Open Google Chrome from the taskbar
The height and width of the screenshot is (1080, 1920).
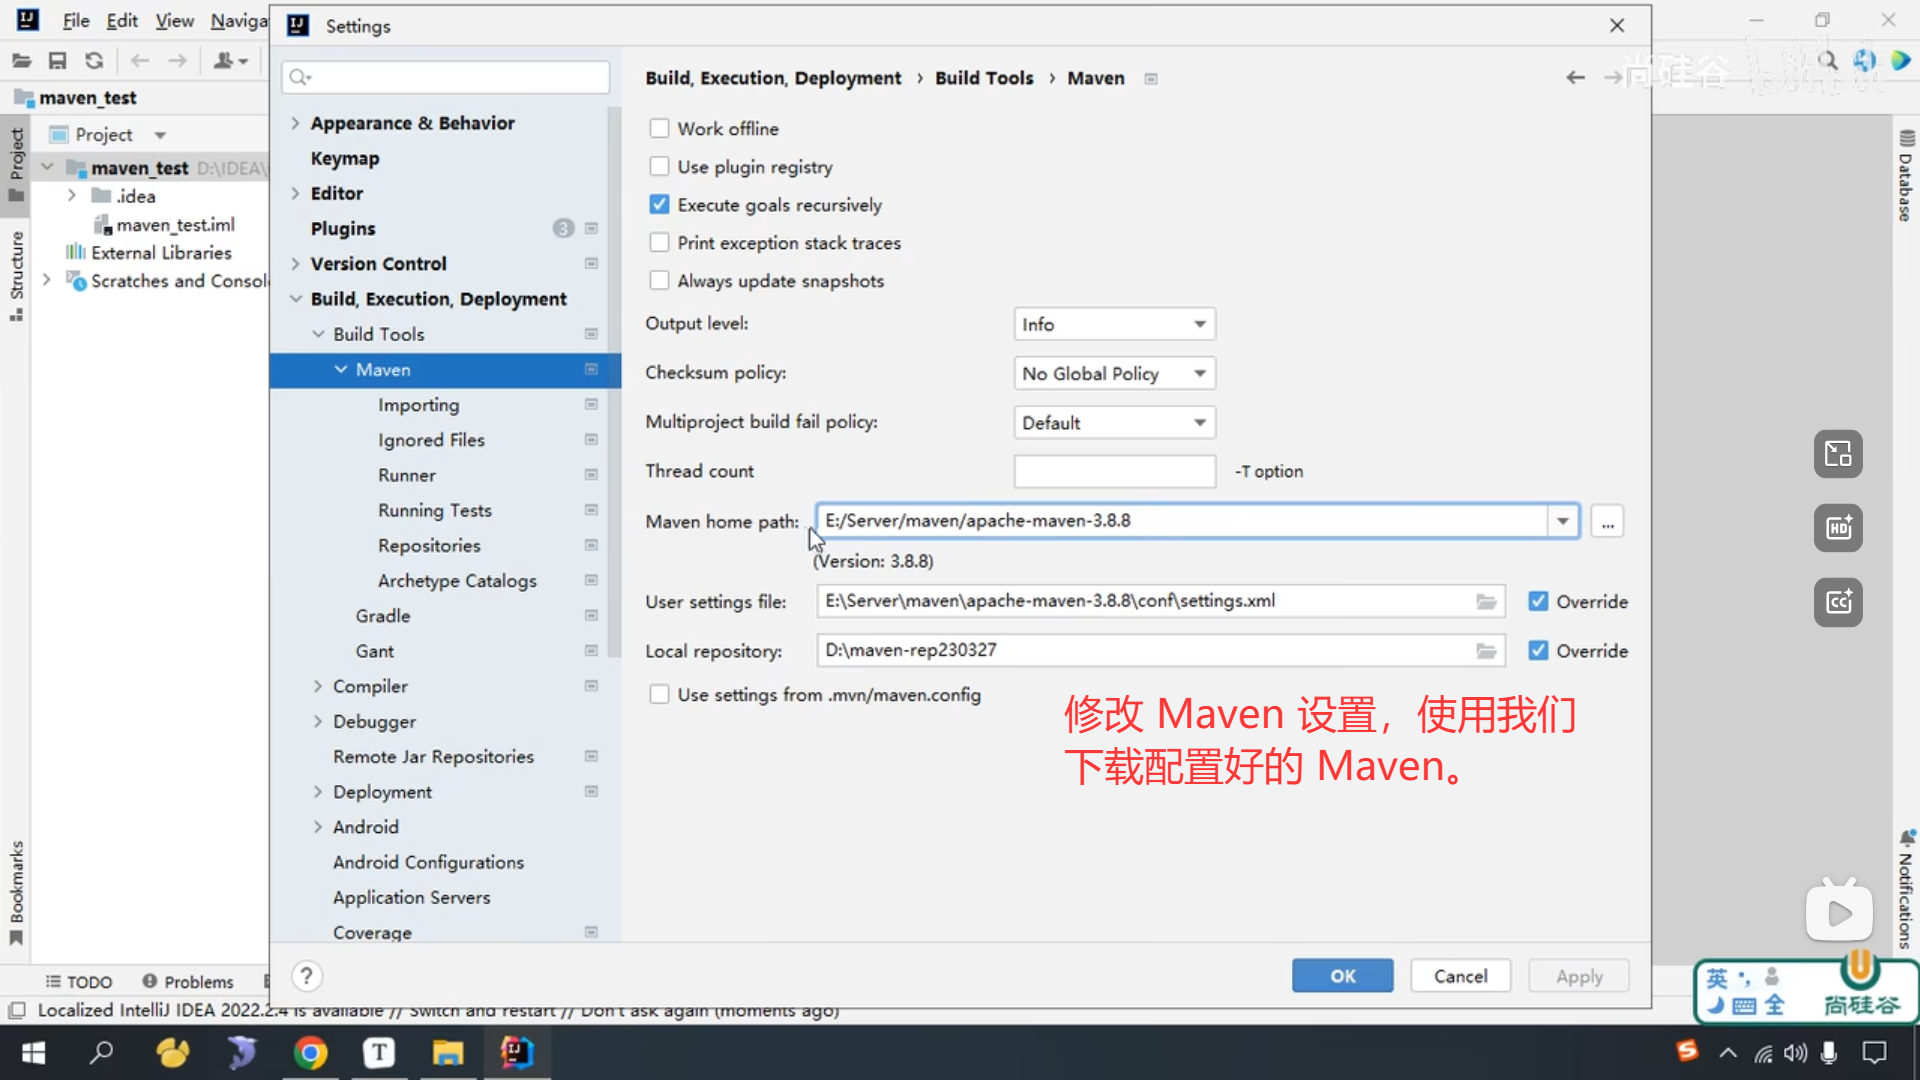pyautogui.click(x=310, y=1053)
